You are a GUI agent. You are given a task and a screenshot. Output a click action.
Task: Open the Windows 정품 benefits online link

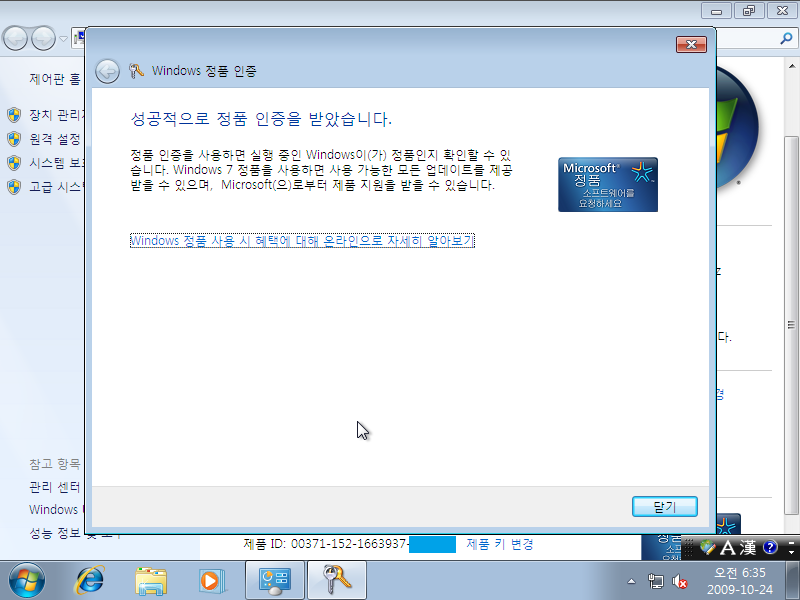(302, 241)
